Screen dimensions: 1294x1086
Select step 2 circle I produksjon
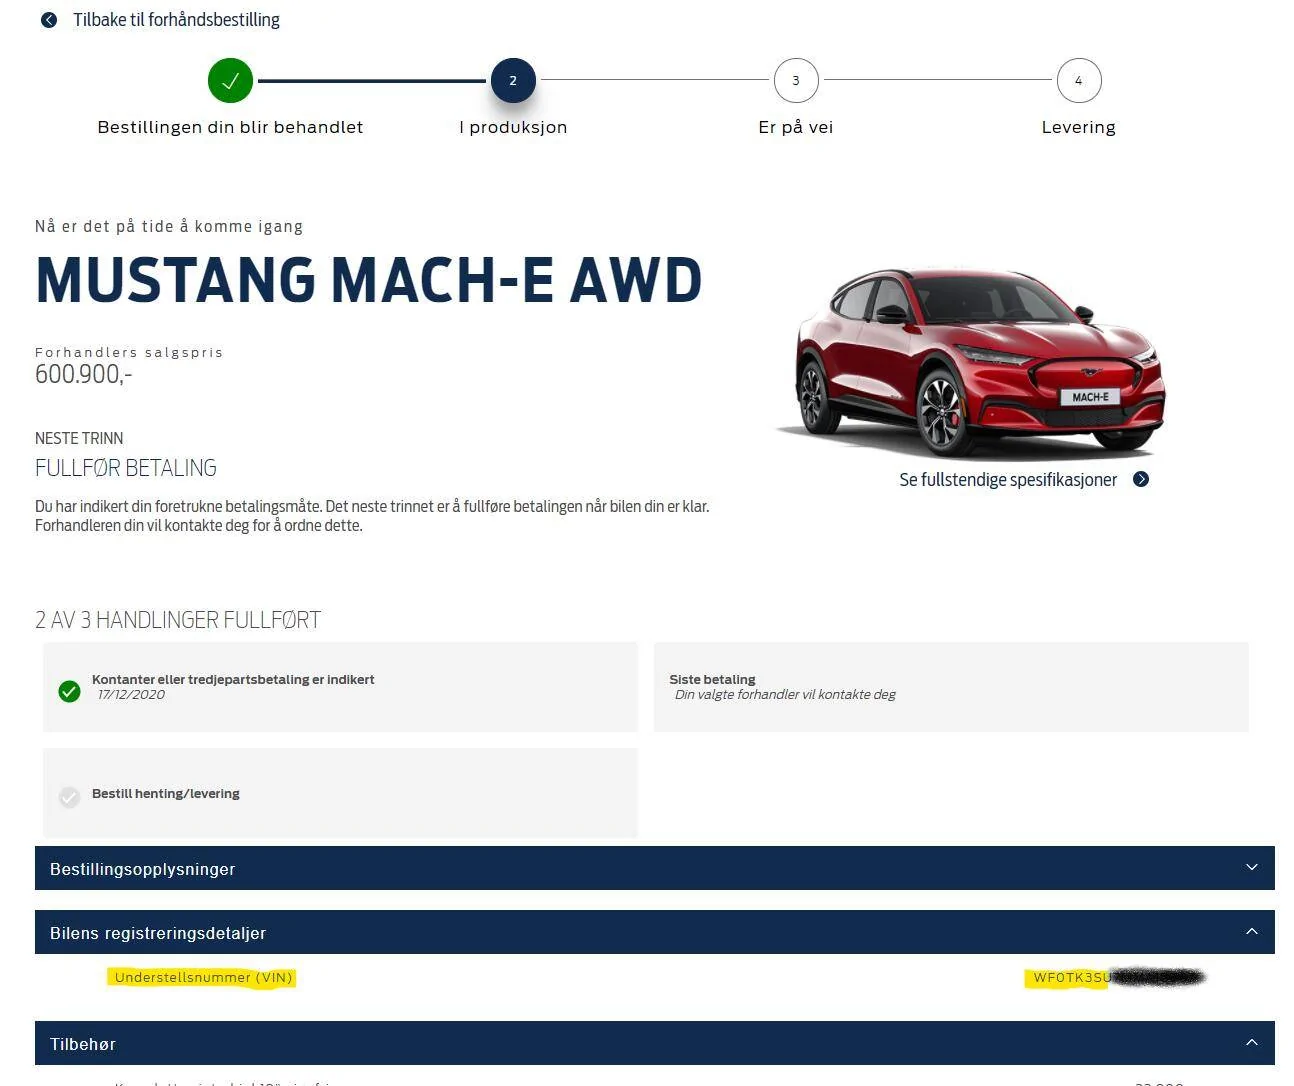[x=513, y=81]
